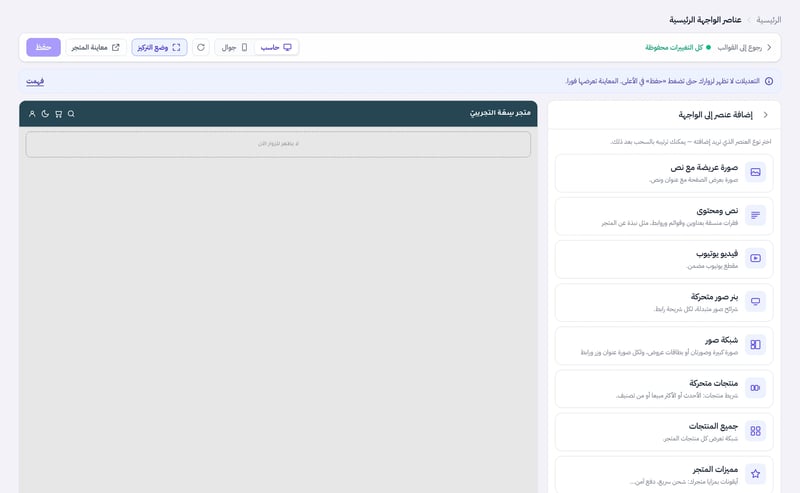Image resolution: width=800 pixels, height=493 pixels.
Task: Click the expand-frame icon in وضع التركيز
Action: tap(177, 47)
